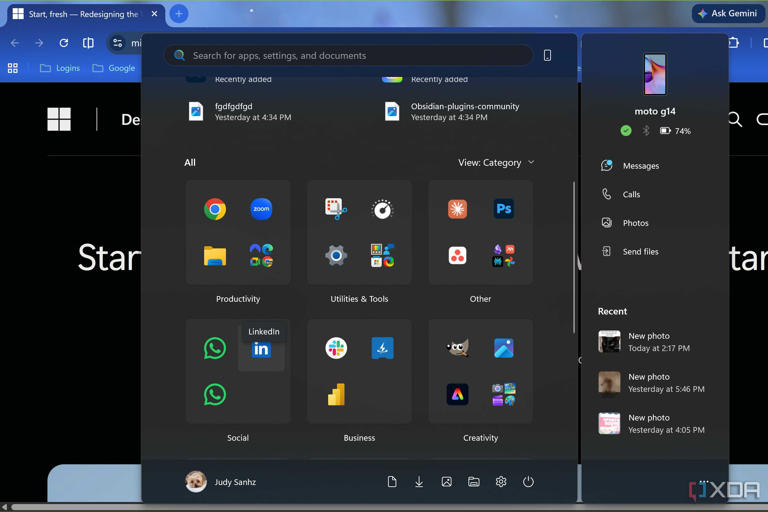
Task: Launch Zoom from the Productivity group
Action: pyautogui.click(x=261, y=209)
